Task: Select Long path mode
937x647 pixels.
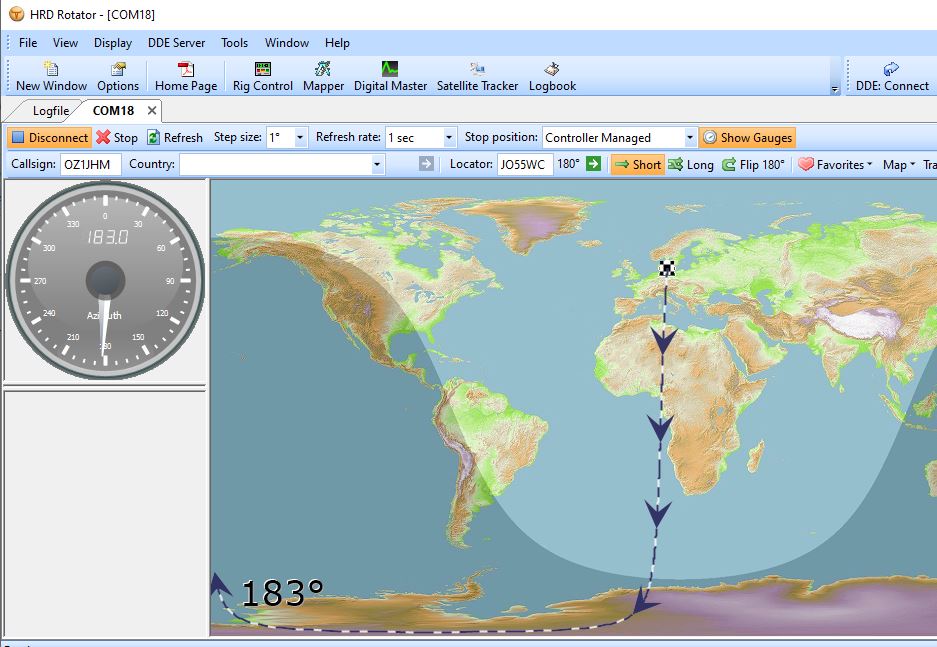Action: pos(691,164)
